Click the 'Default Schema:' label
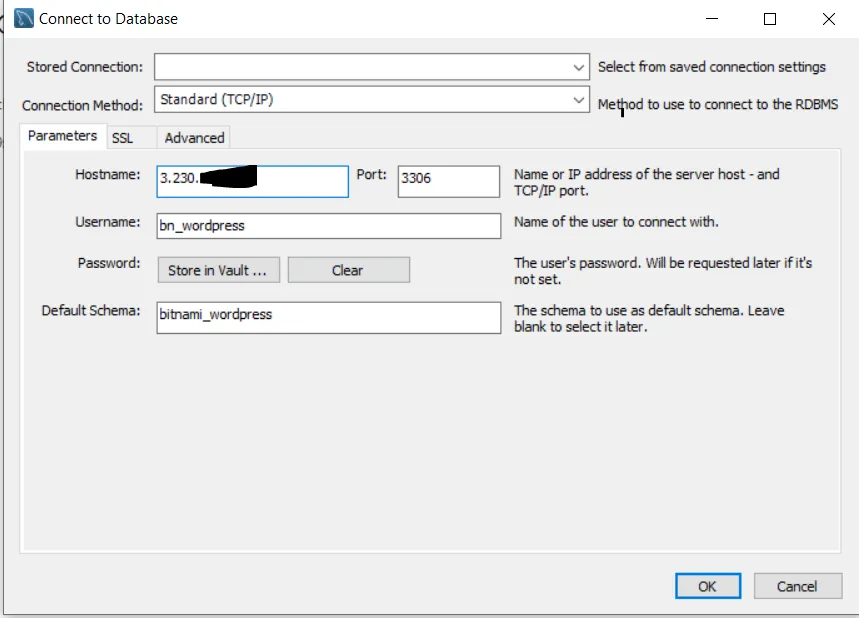The image size is (859, 618). 91,311
